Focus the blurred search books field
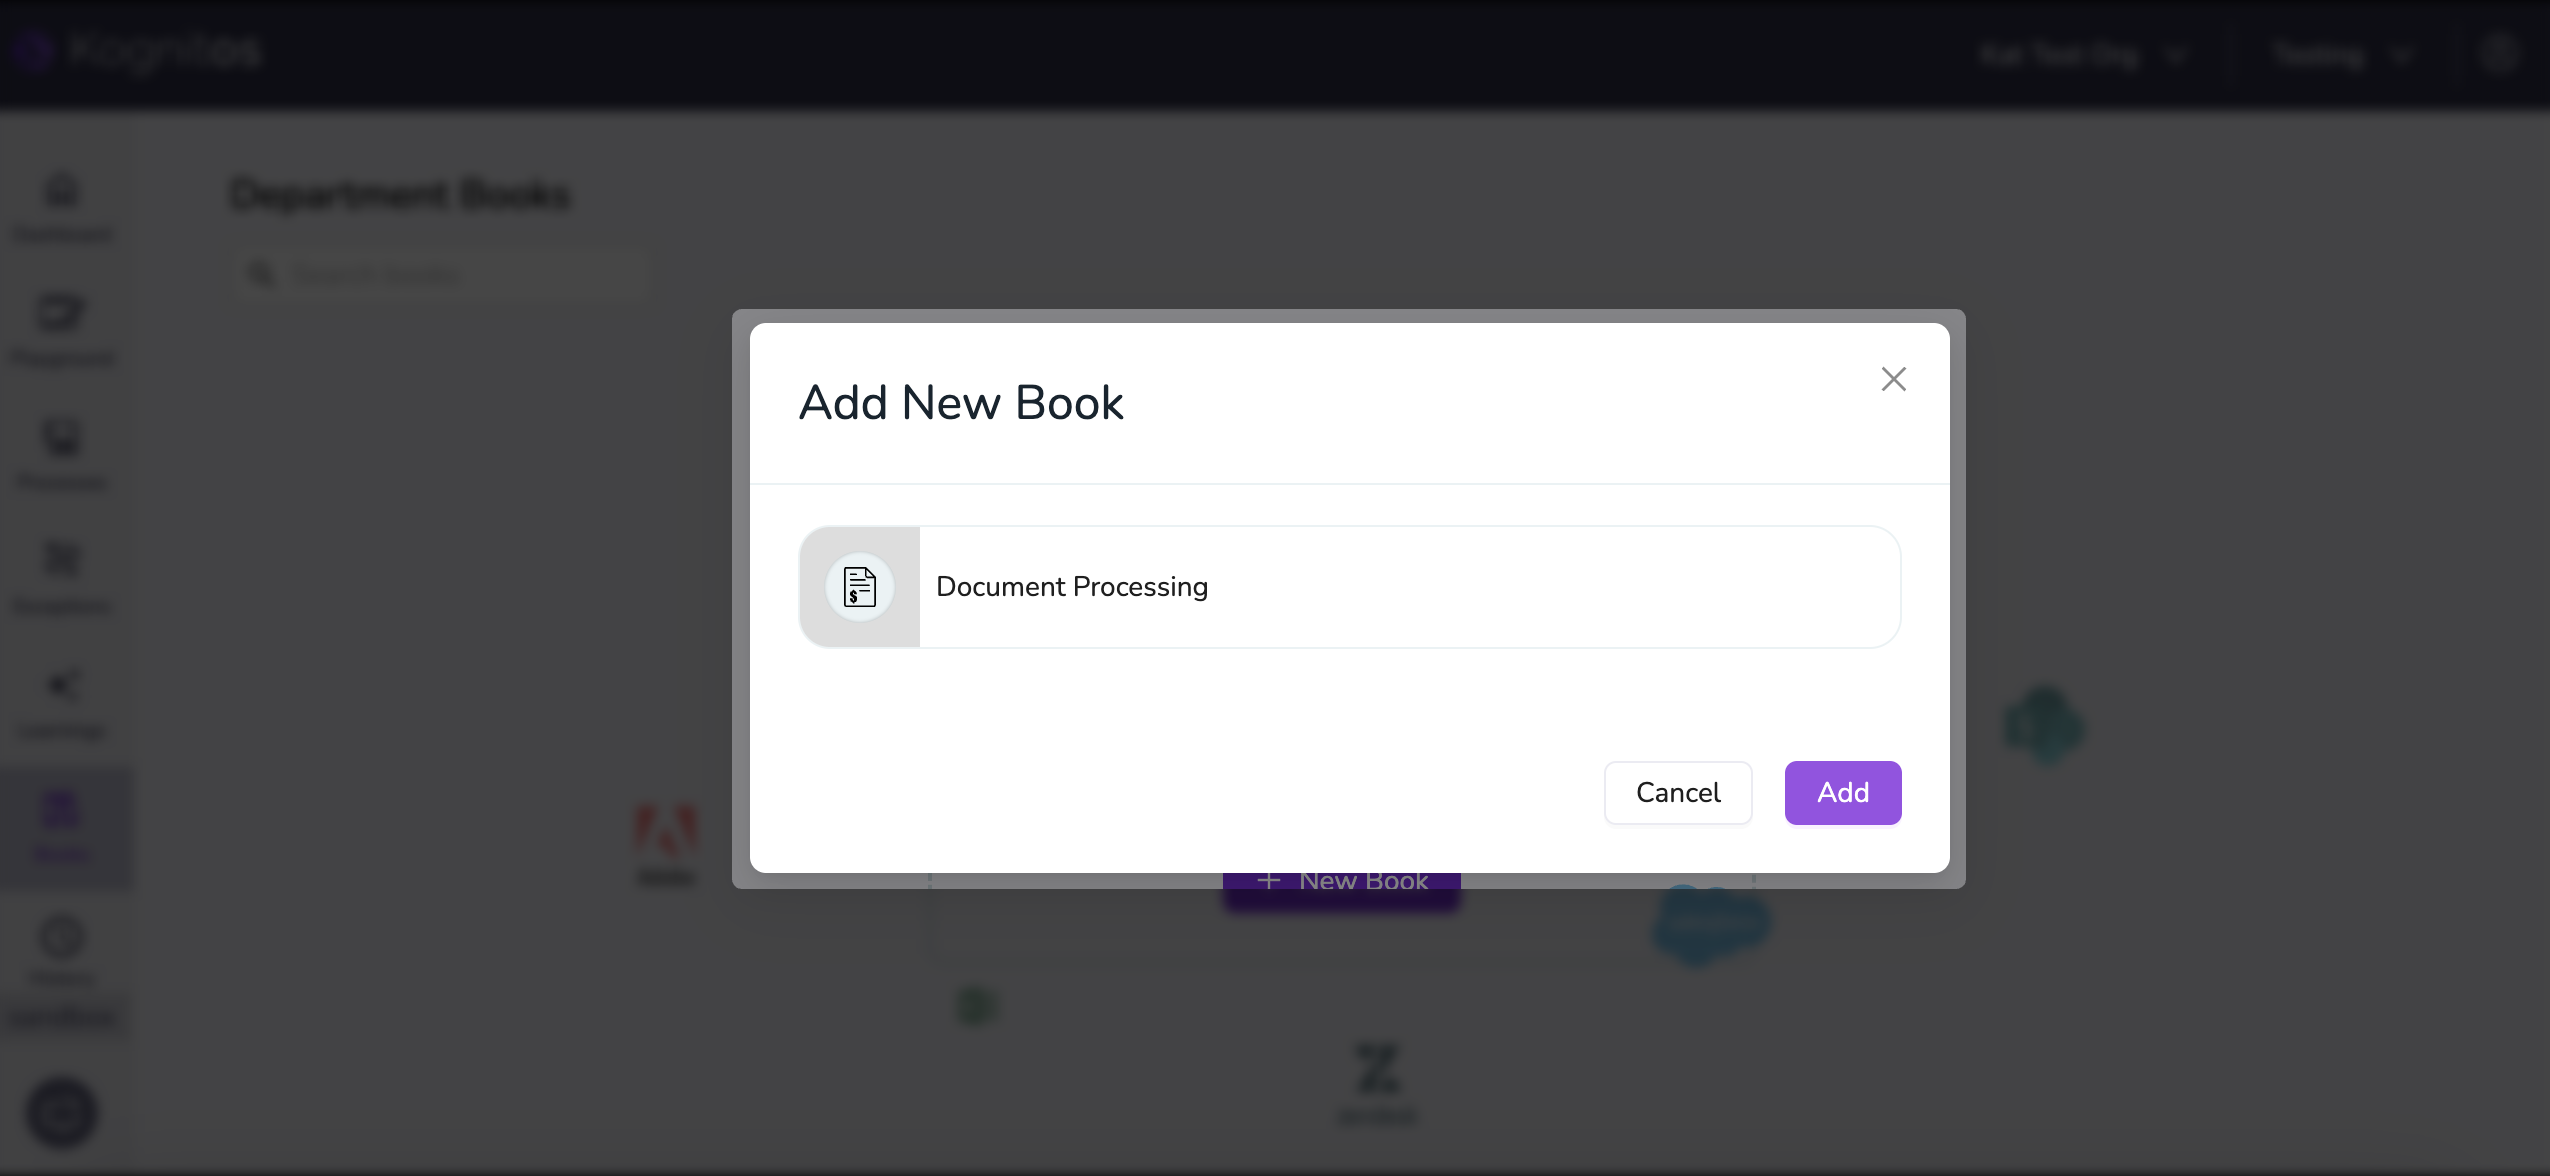The width and height of the screenshot is (2550, 1176). [443, 274]
